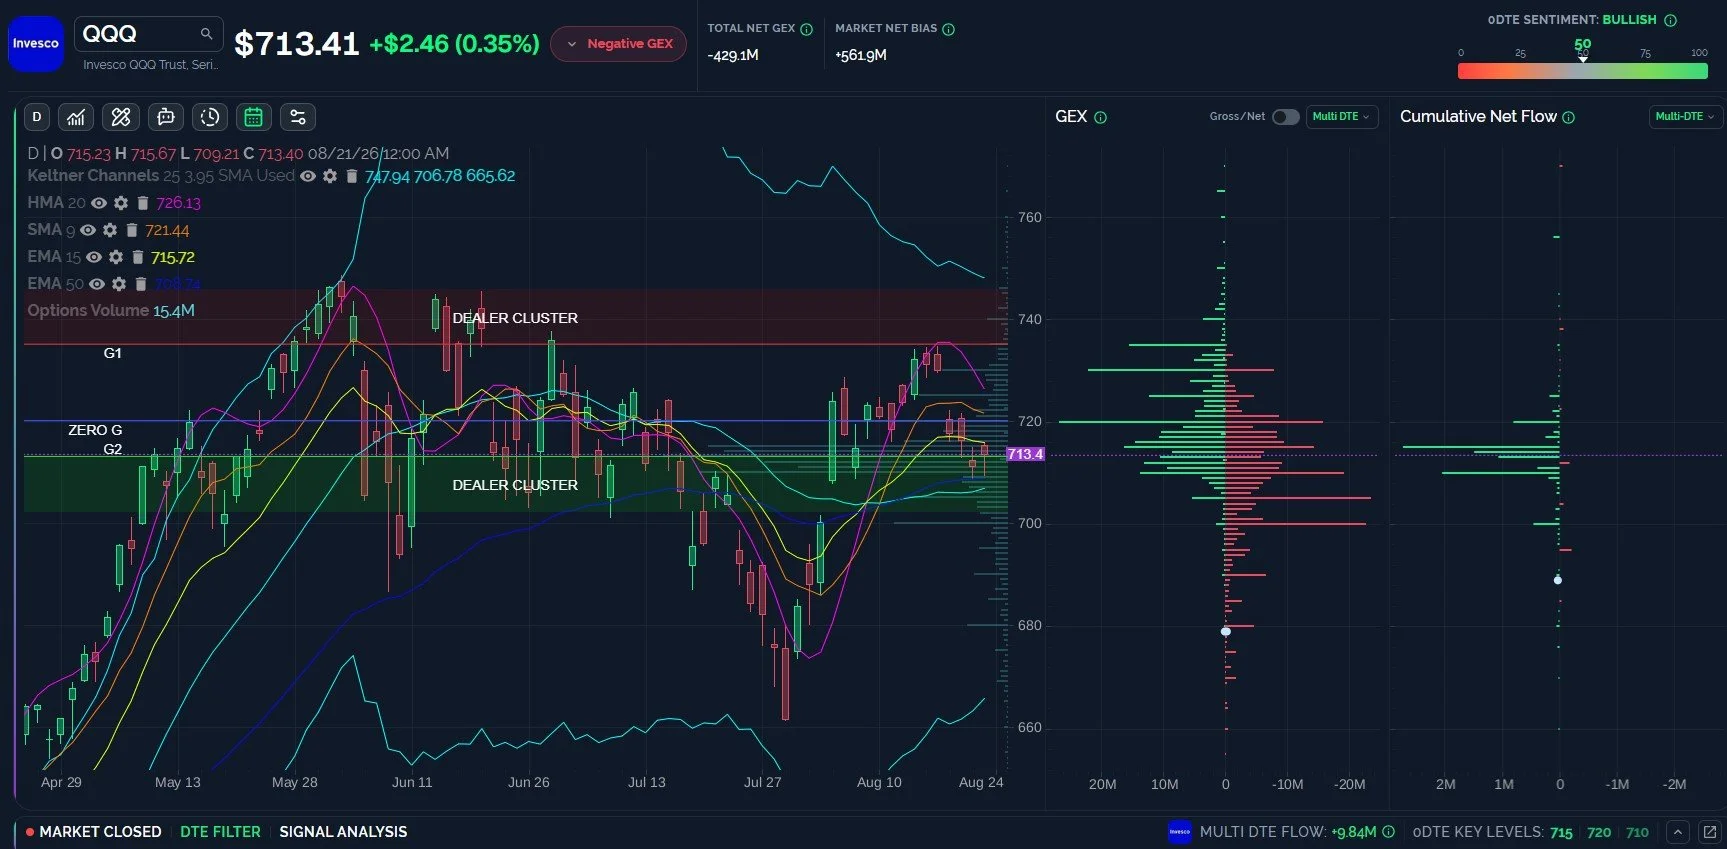The height and width of the screenshot is (849, 1727).
Task: Click the upper DEALER CLUSTER label
Action: [x=515, y=318]
